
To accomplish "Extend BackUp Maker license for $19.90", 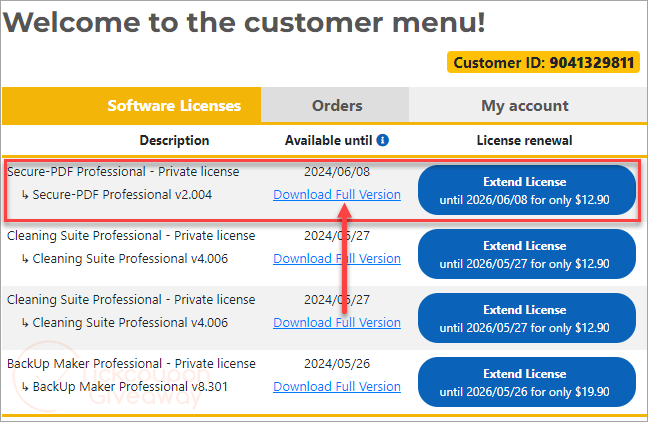I will pos(527,382).
